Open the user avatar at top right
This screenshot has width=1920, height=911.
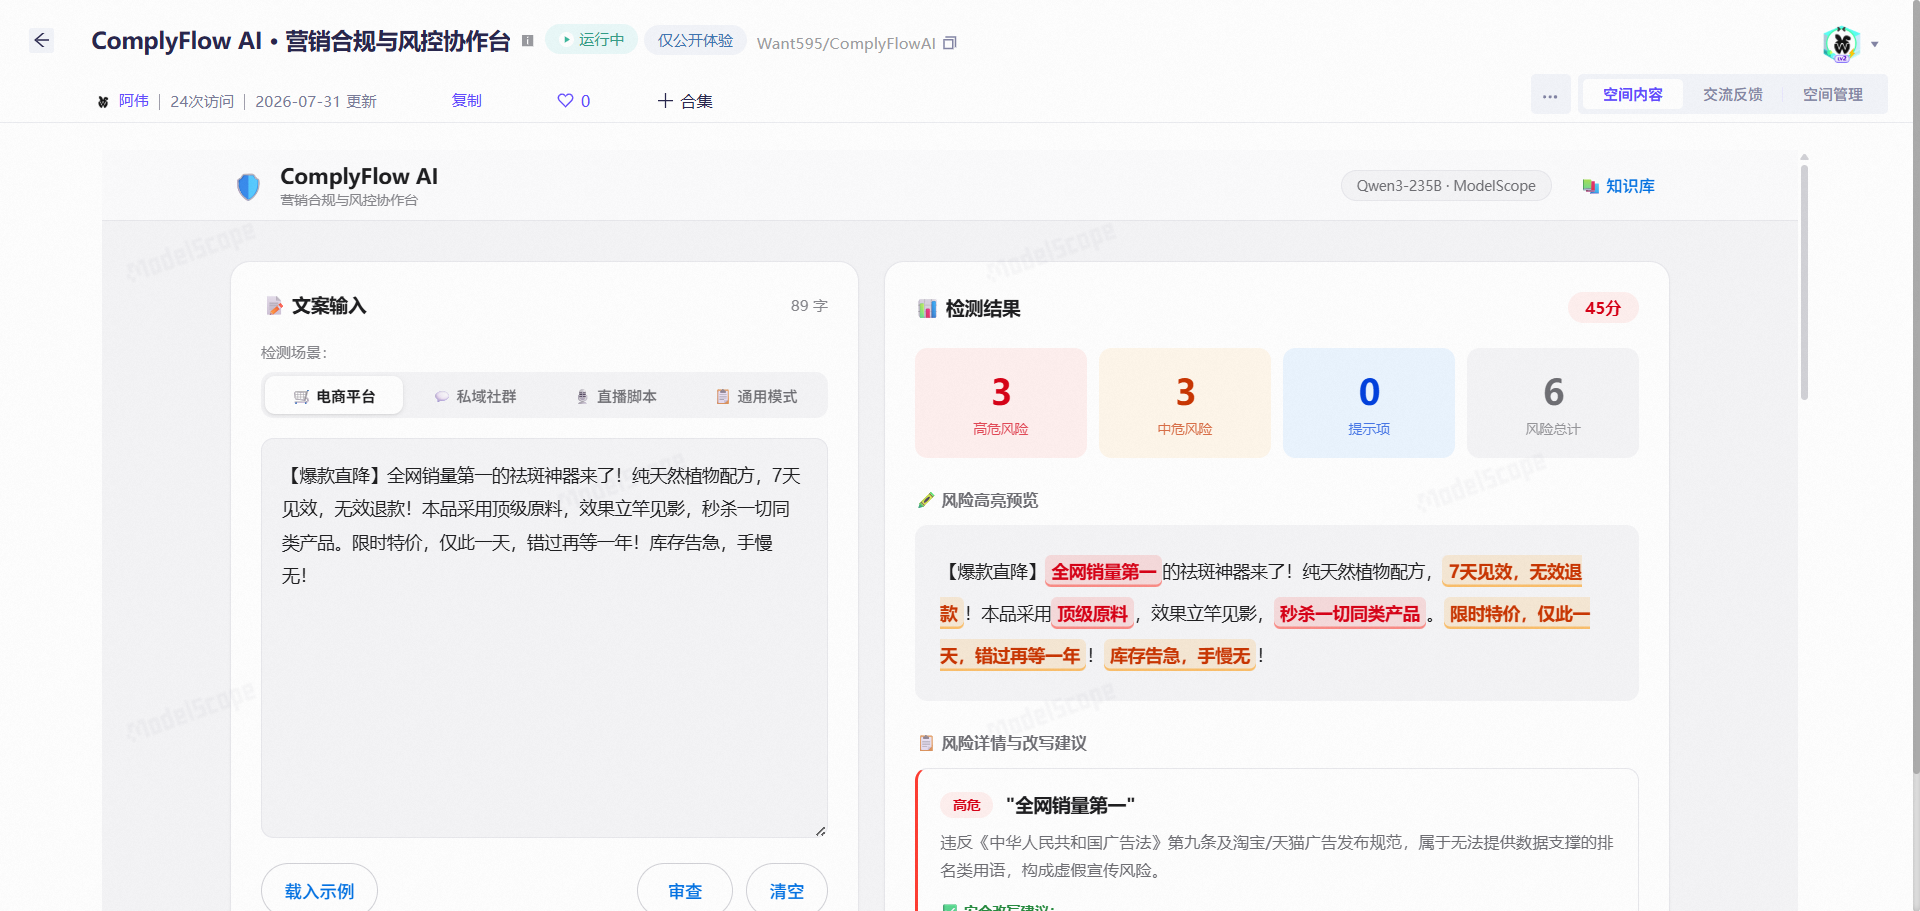[1841, 43]
